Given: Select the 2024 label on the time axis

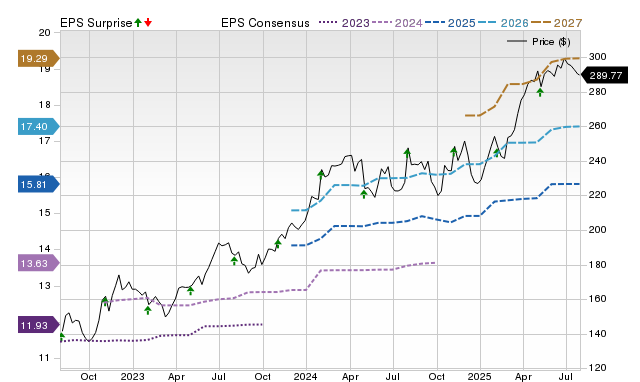Looking at the screenshot, I should 306,376.
